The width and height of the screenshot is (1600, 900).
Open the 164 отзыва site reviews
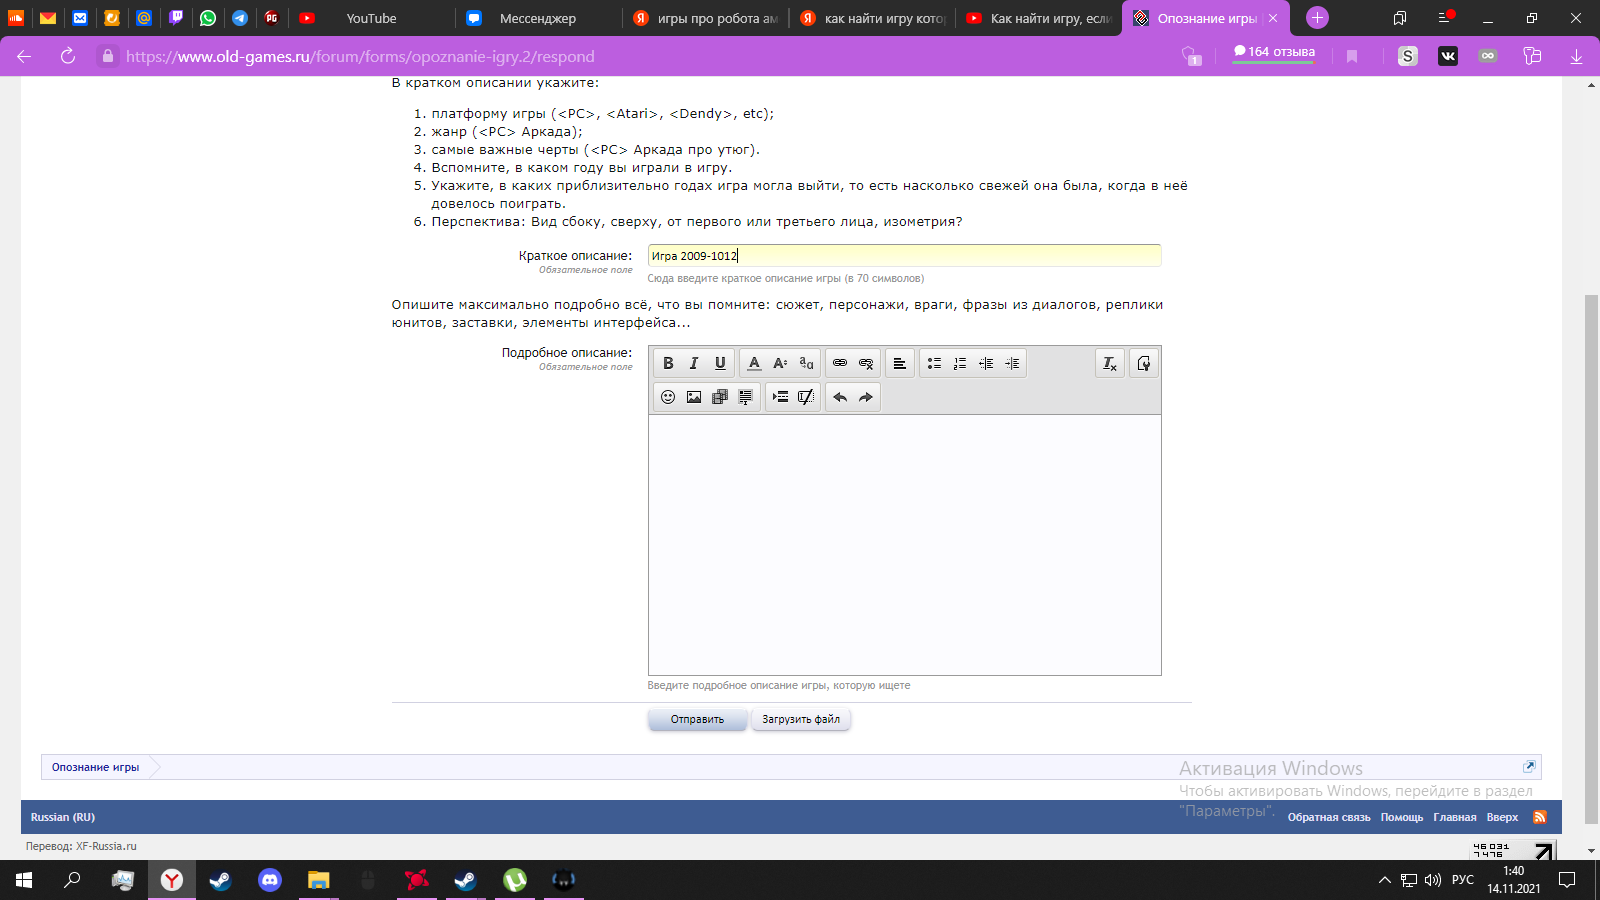point(1274,52)
